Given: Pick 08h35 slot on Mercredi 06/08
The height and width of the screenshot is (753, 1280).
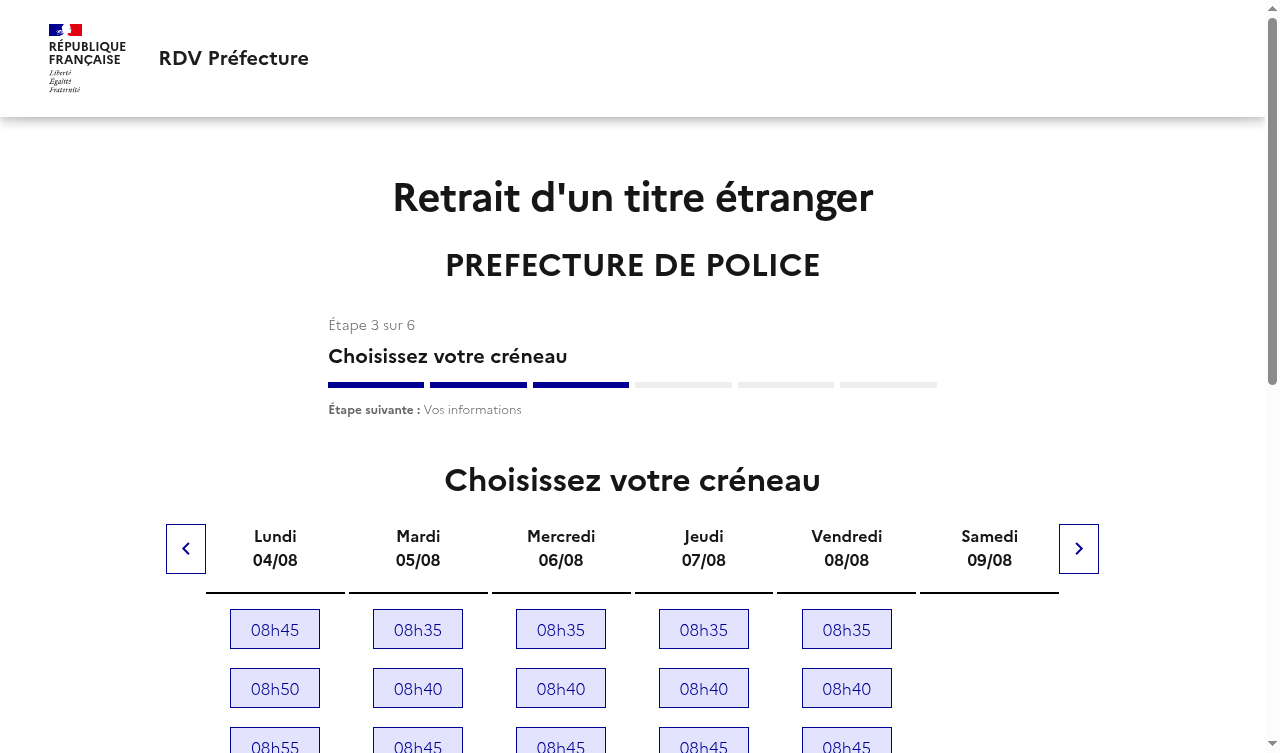Looking at the screenshot, I should (x=561, y=629).
